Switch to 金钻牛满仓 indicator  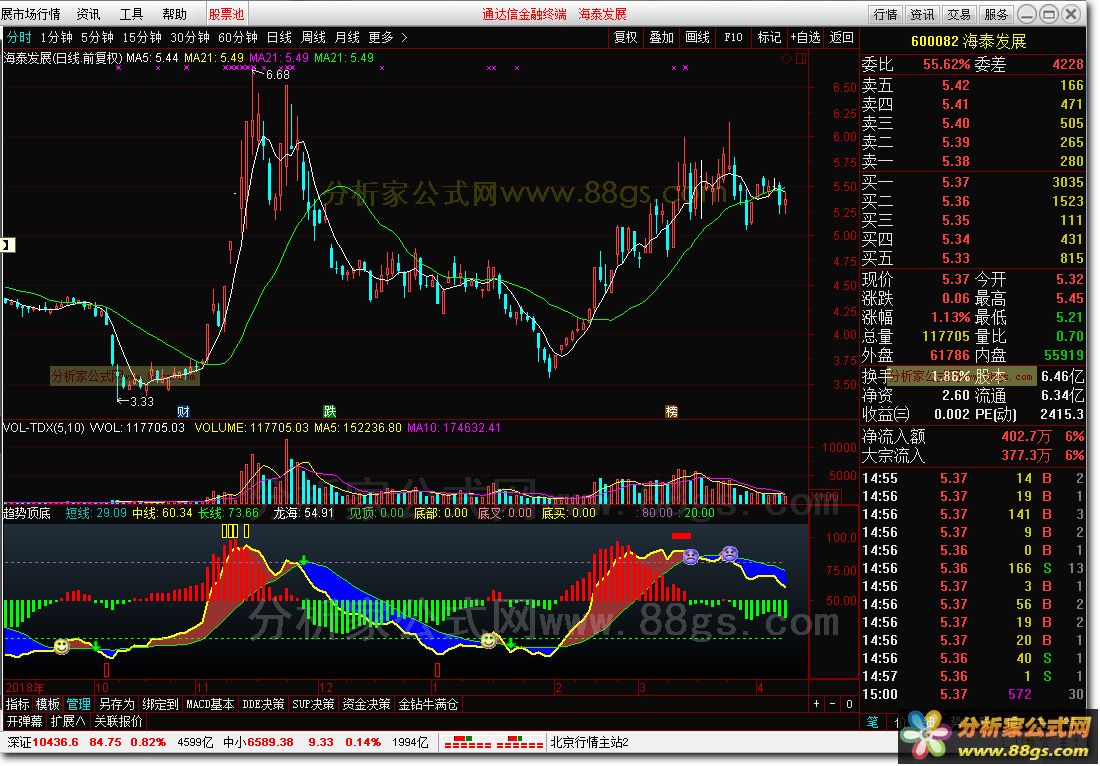429,704
